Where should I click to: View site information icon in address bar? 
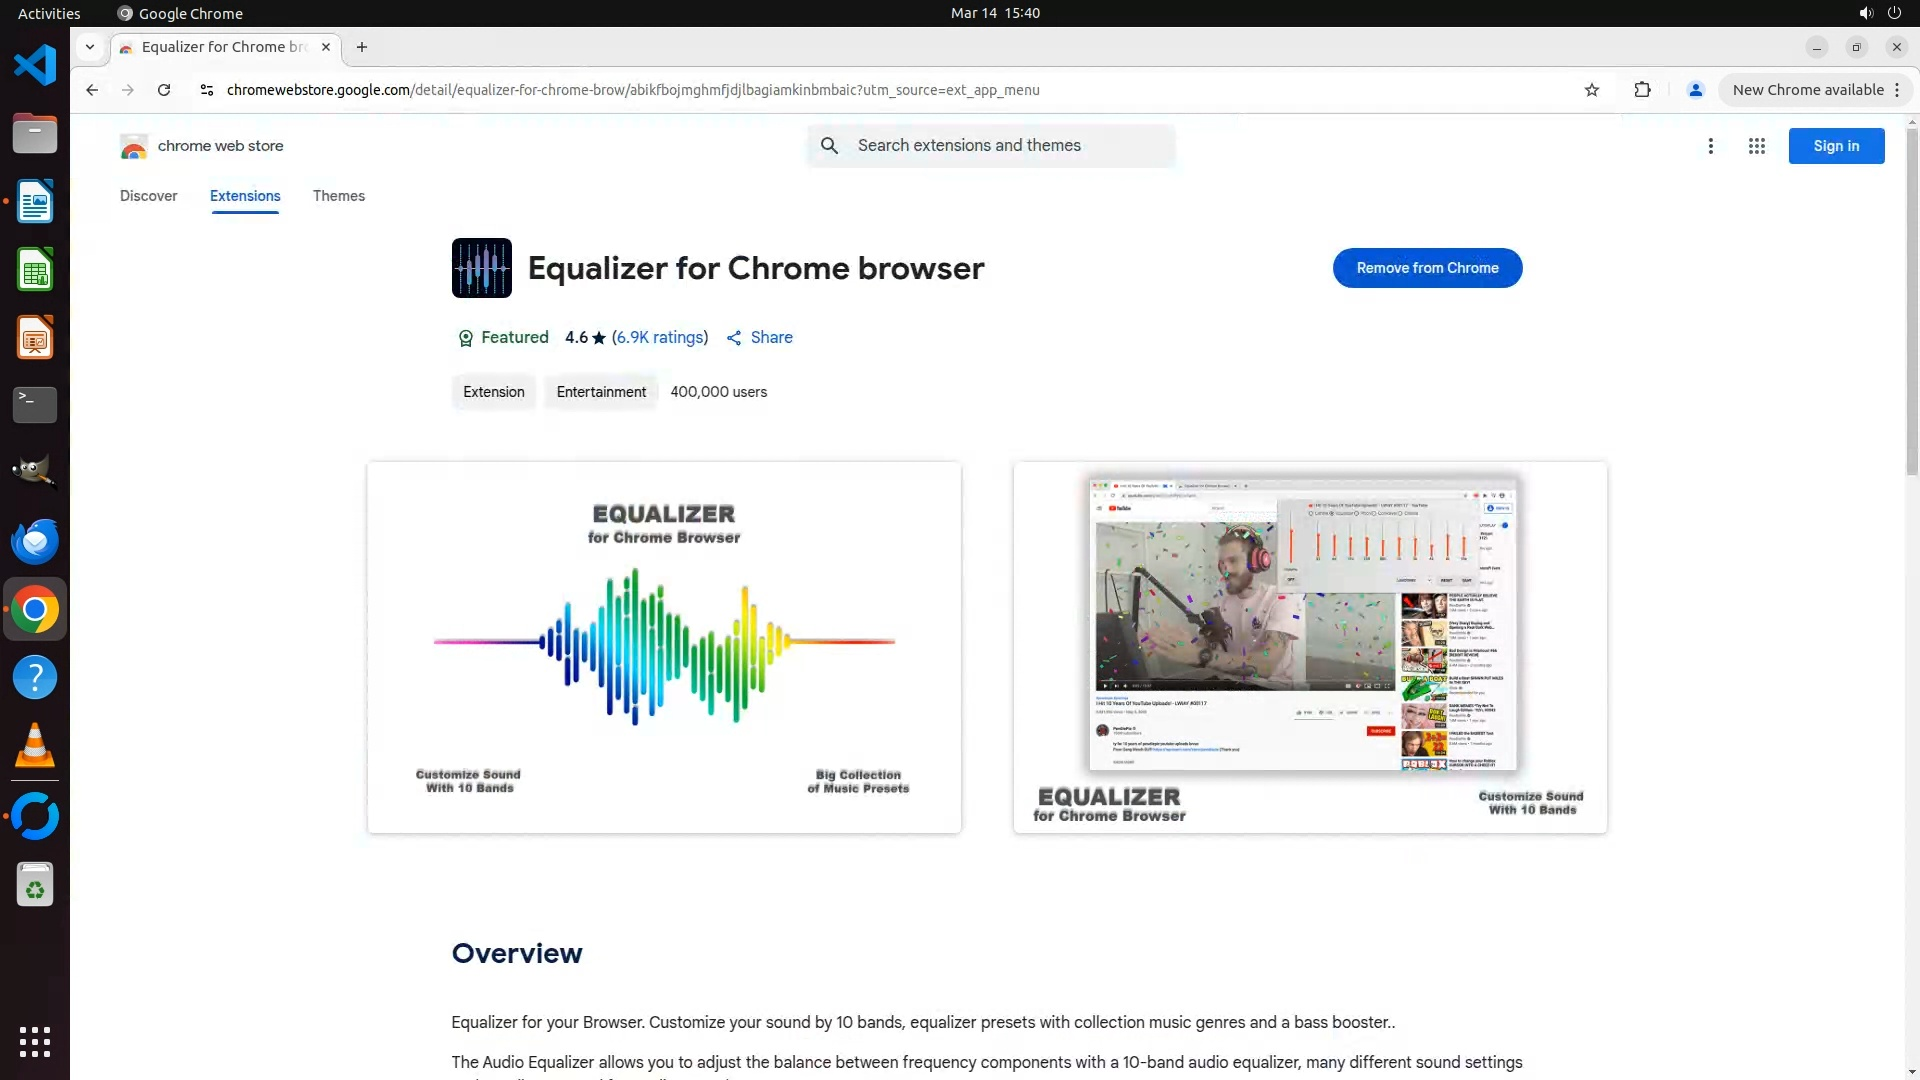pyautogui.click(x=207, y=90)
